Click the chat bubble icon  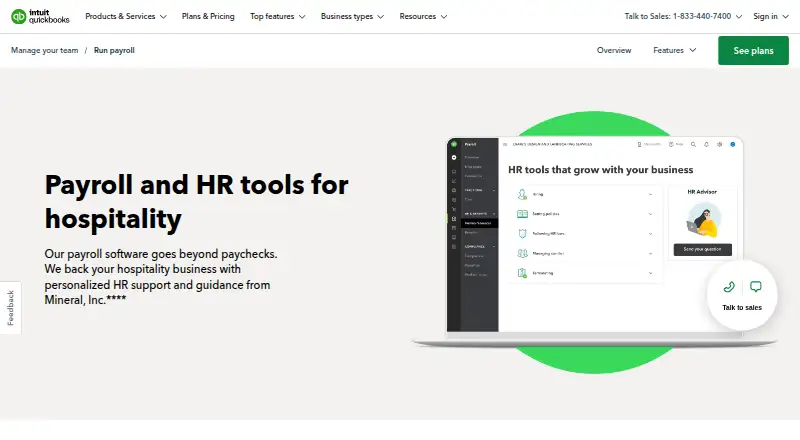pos(756,287)
